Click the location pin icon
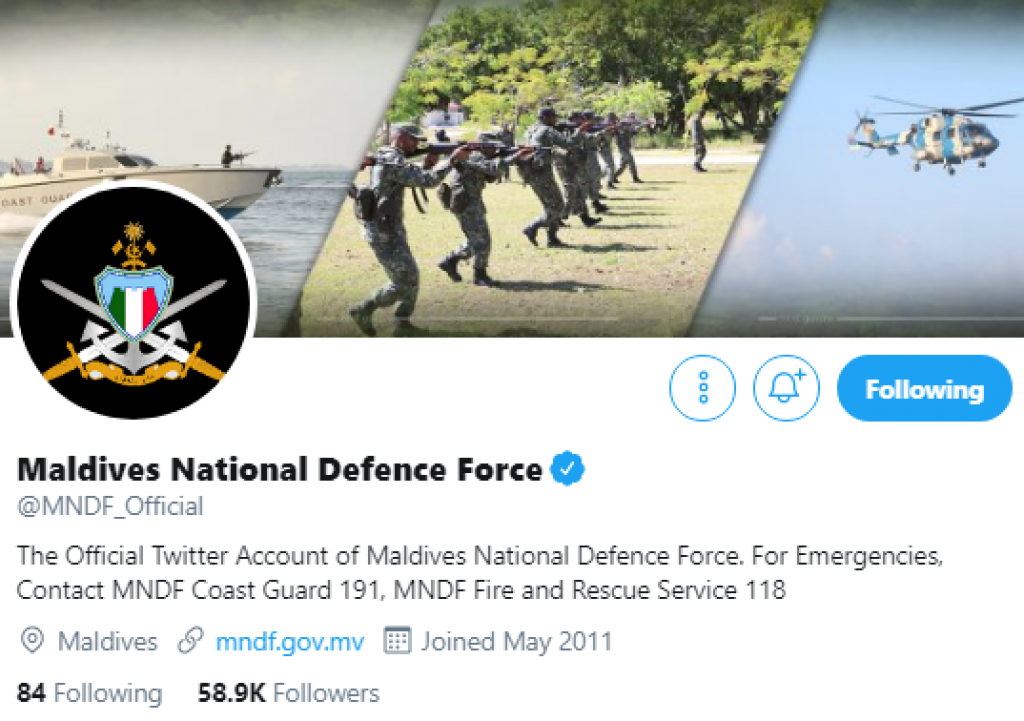This screenshot has width=1024, height=721. pos(32,641)
